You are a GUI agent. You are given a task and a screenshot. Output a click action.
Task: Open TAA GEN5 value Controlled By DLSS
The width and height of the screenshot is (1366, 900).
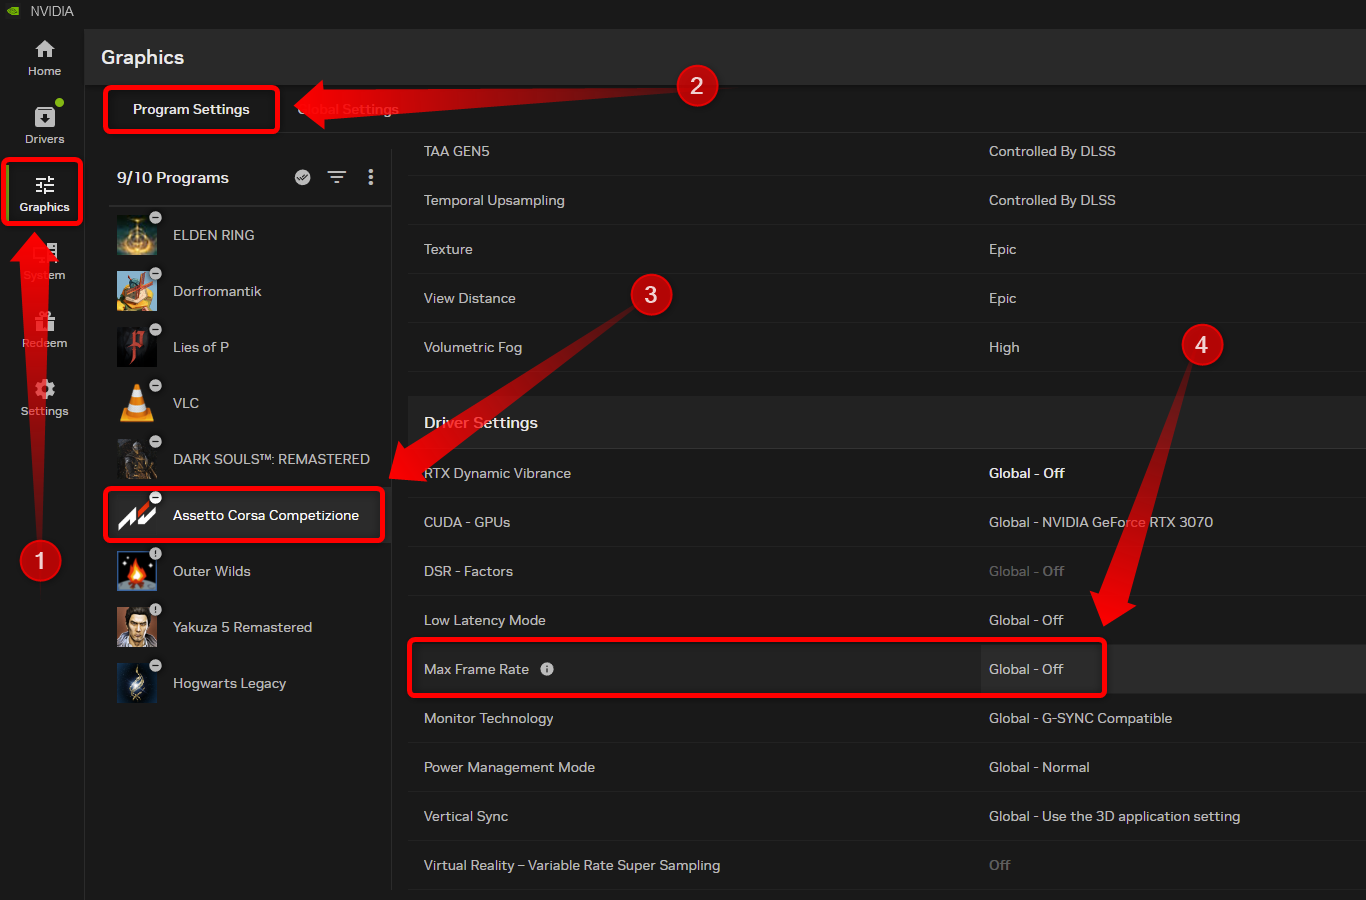[1052, 151]
